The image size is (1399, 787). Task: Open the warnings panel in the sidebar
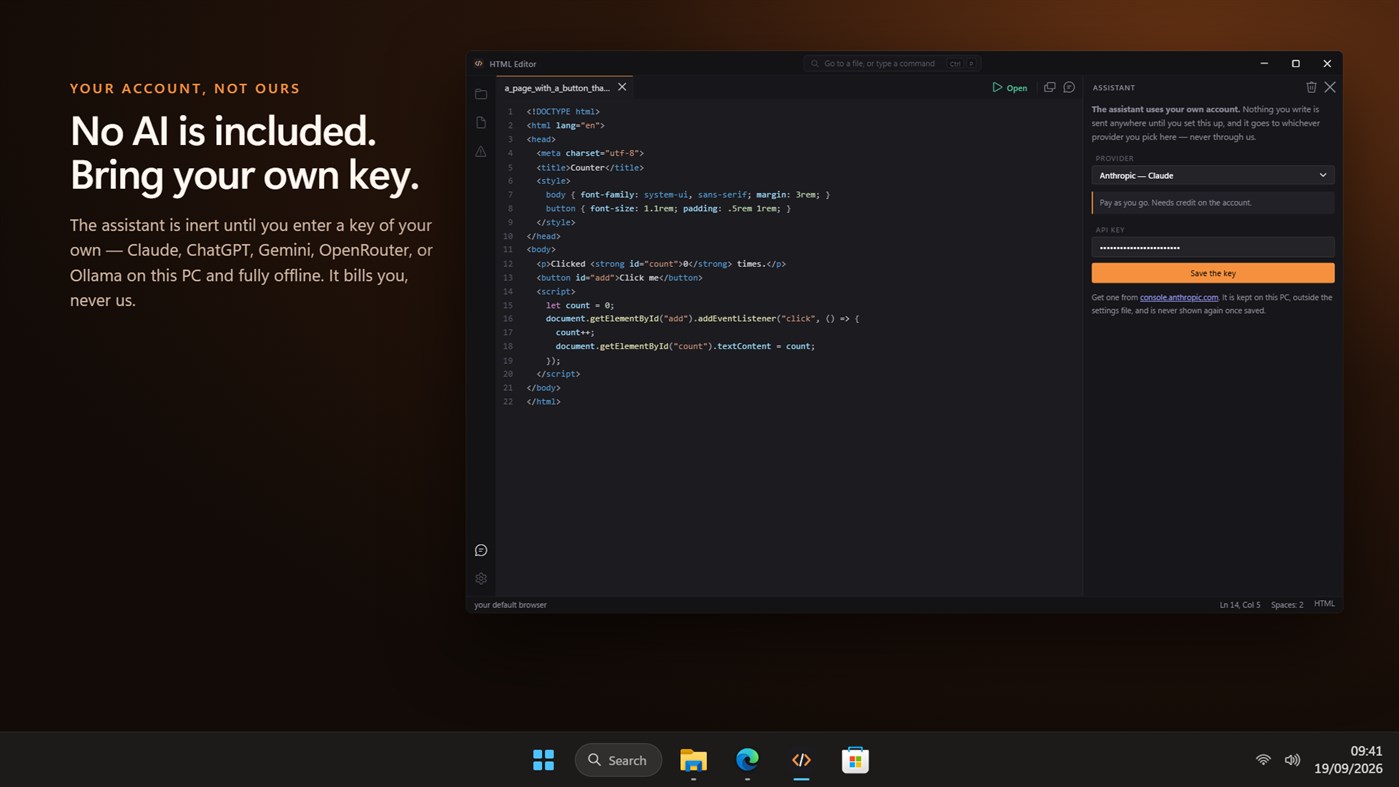[x=481, y=151]
